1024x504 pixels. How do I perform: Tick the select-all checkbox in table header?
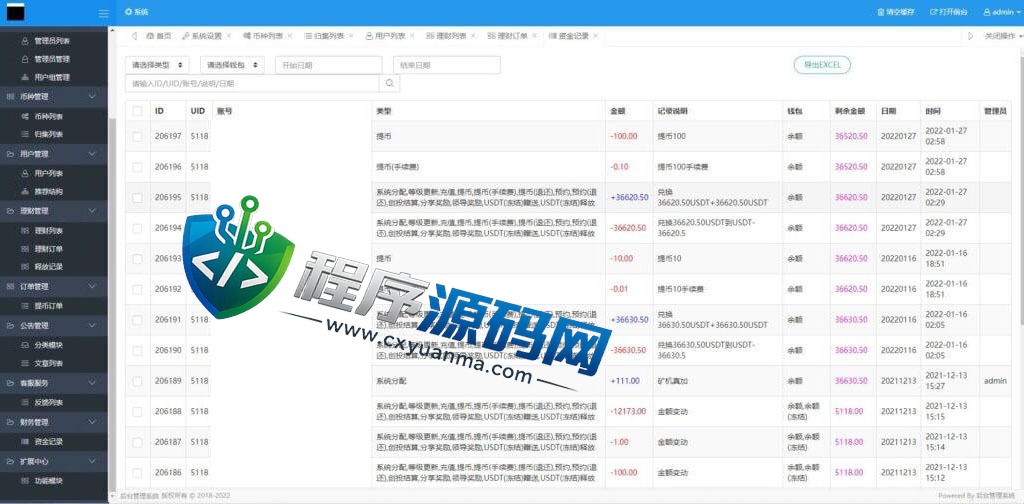click(137, 111)
